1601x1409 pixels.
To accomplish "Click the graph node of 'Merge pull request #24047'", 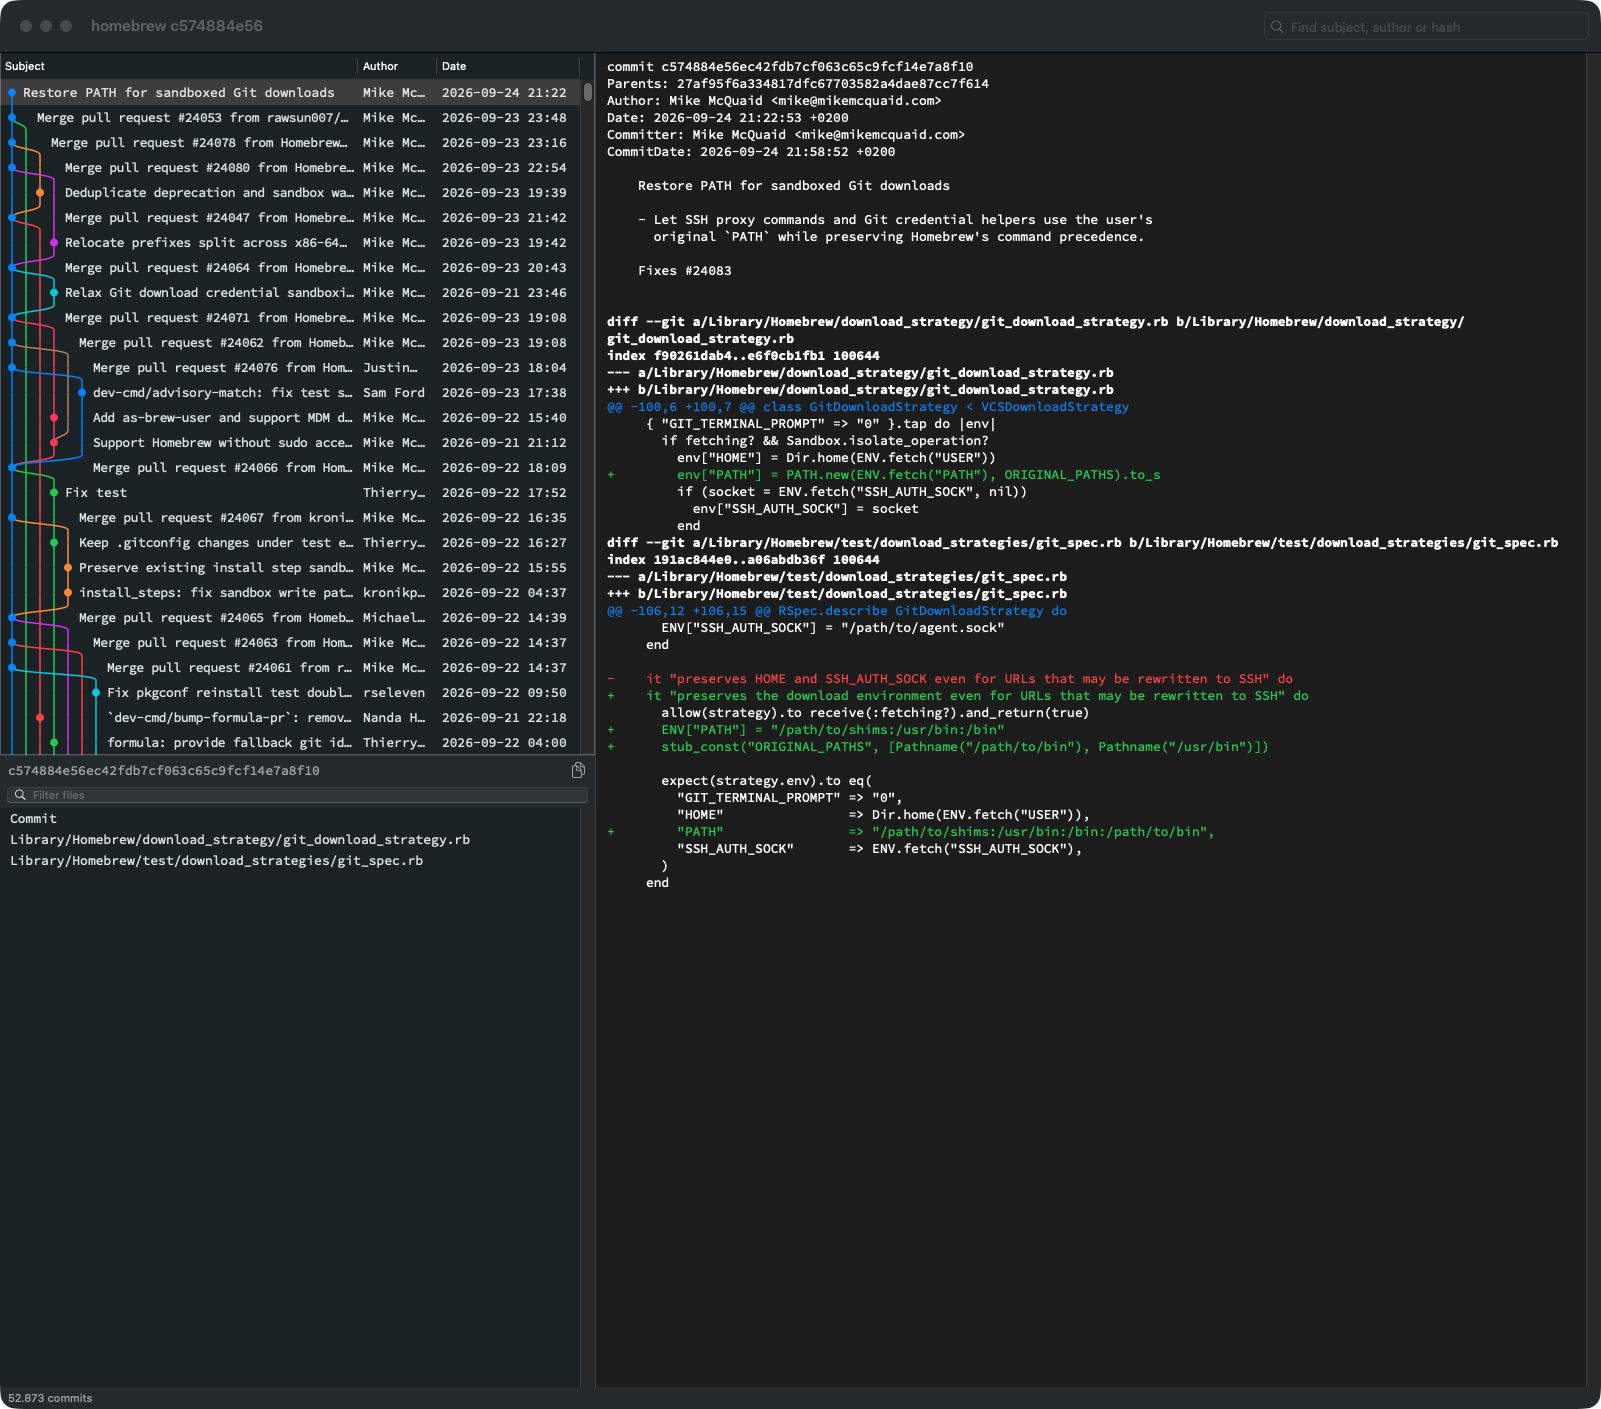I will [12, 218].
